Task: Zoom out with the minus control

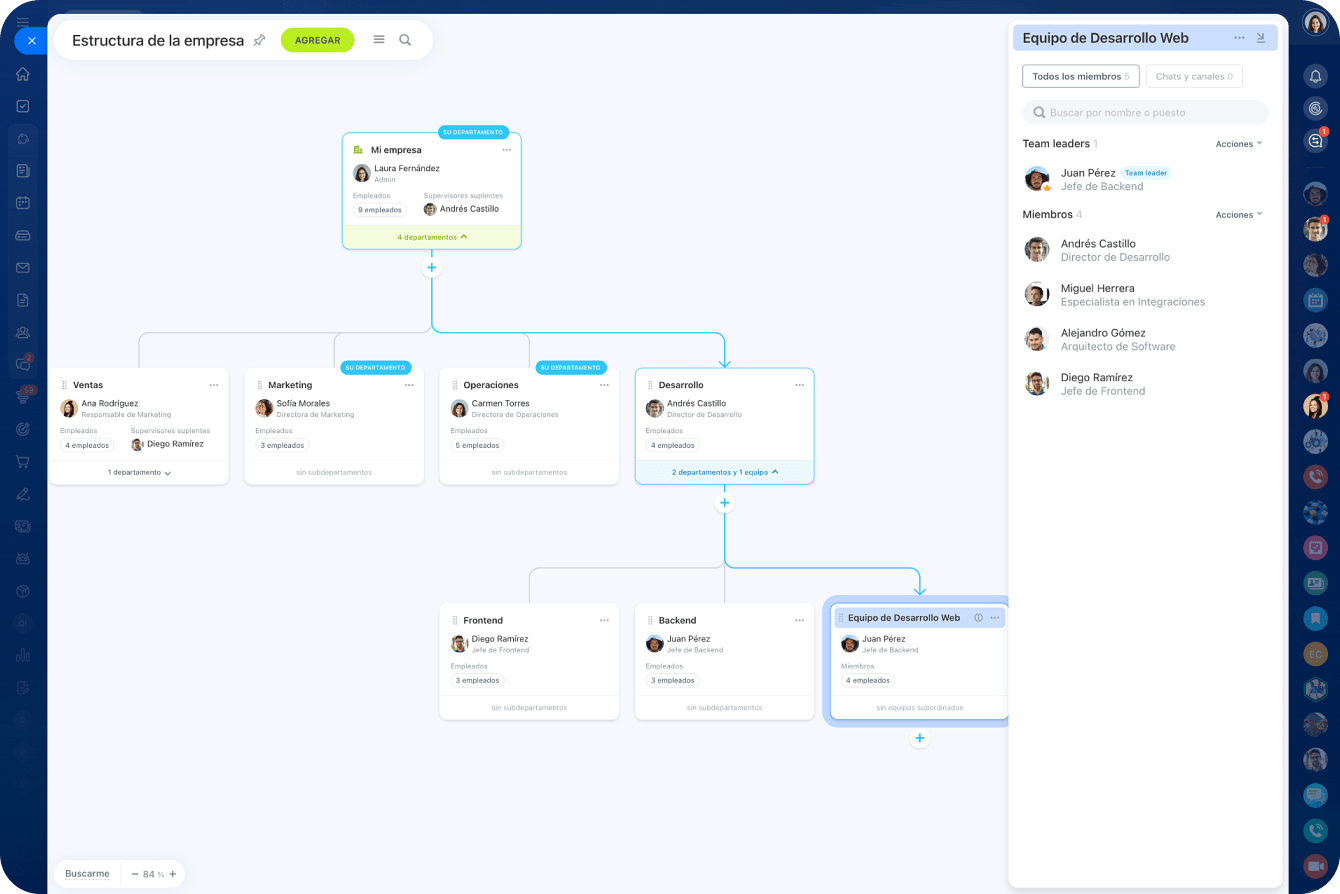Action: coord(135,874)
